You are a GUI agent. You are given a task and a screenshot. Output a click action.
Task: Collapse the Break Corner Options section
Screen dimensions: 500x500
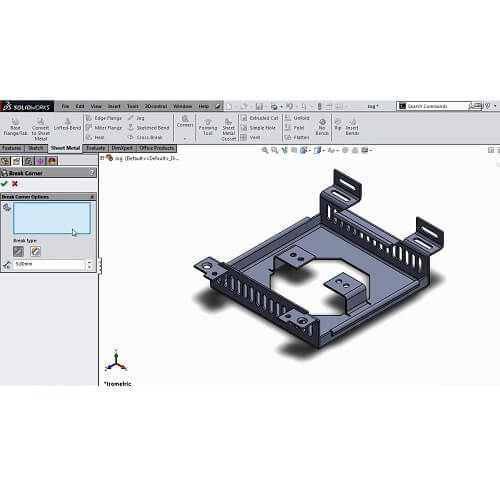point(92,197)
